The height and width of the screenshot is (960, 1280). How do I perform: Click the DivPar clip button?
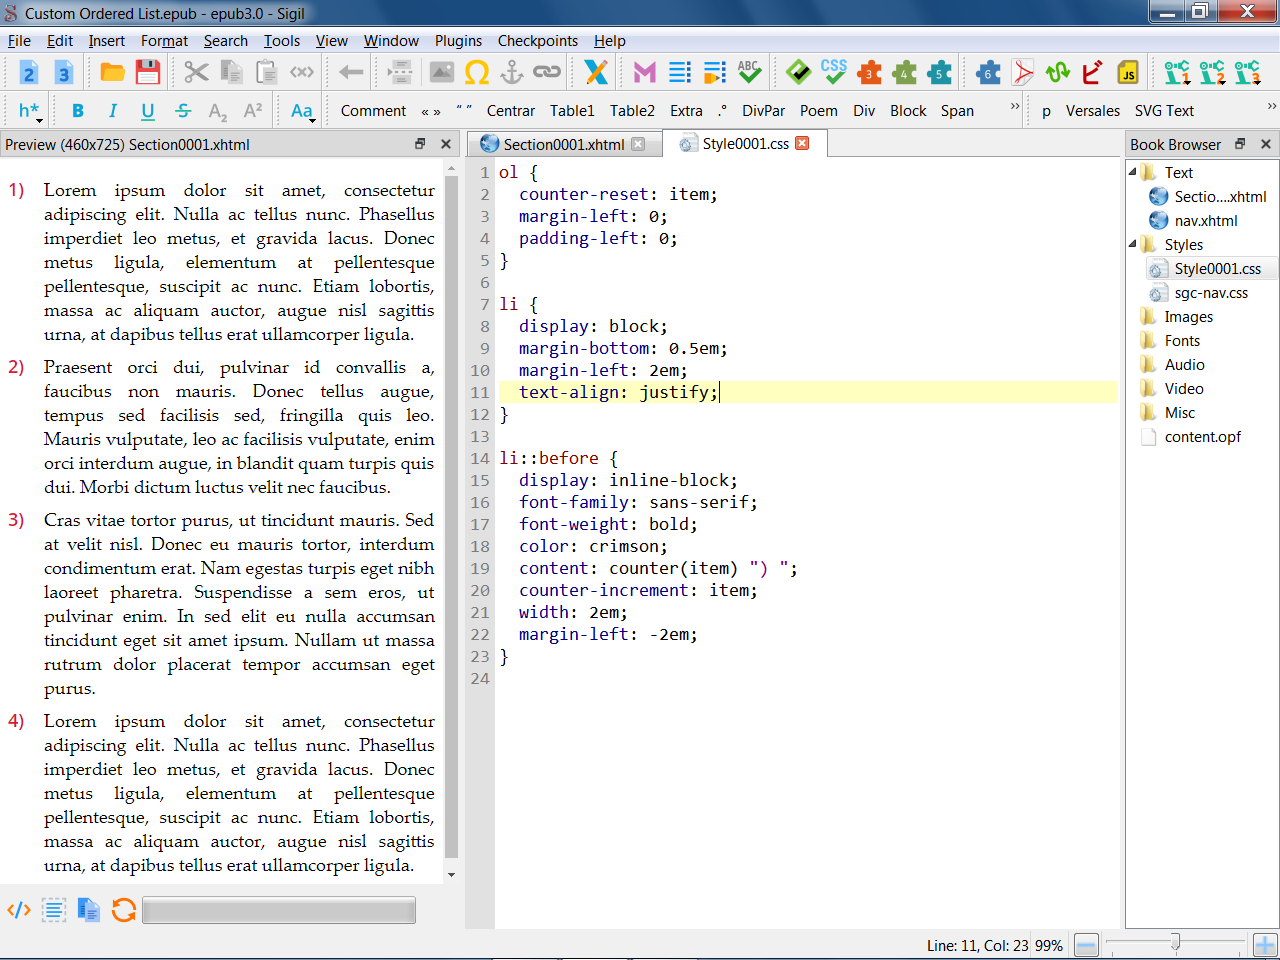[x=763, y=111]
